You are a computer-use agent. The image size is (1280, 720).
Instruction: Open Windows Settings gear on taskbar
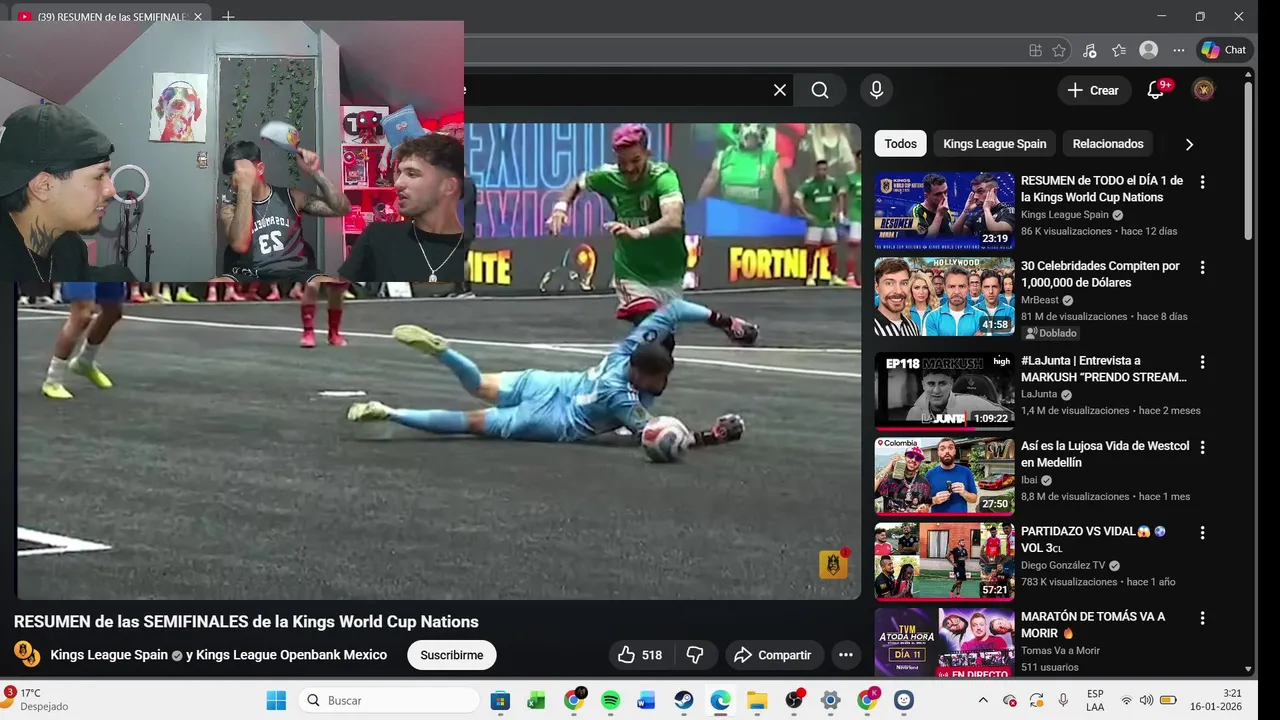pos(830,700)
